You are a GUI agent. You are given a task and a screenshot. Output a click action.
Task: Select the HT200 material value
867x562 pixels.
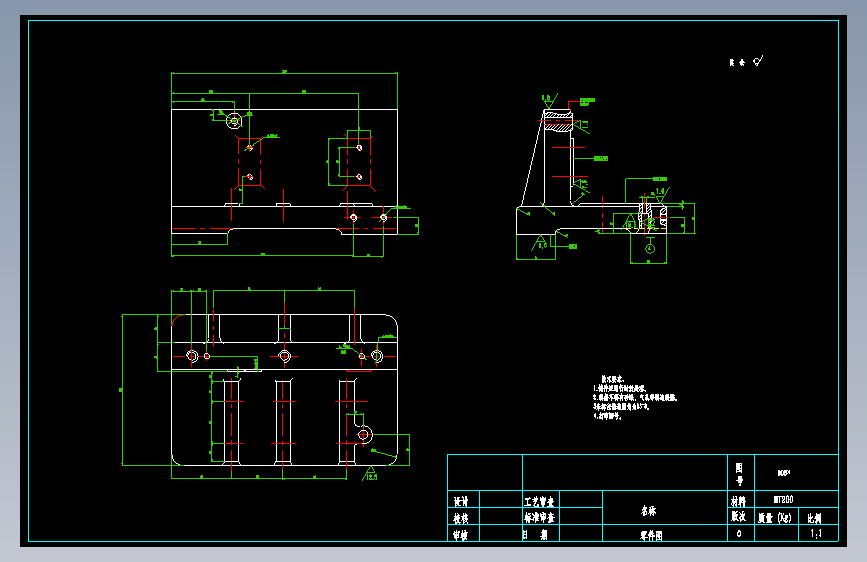click(x=783, y=499)
